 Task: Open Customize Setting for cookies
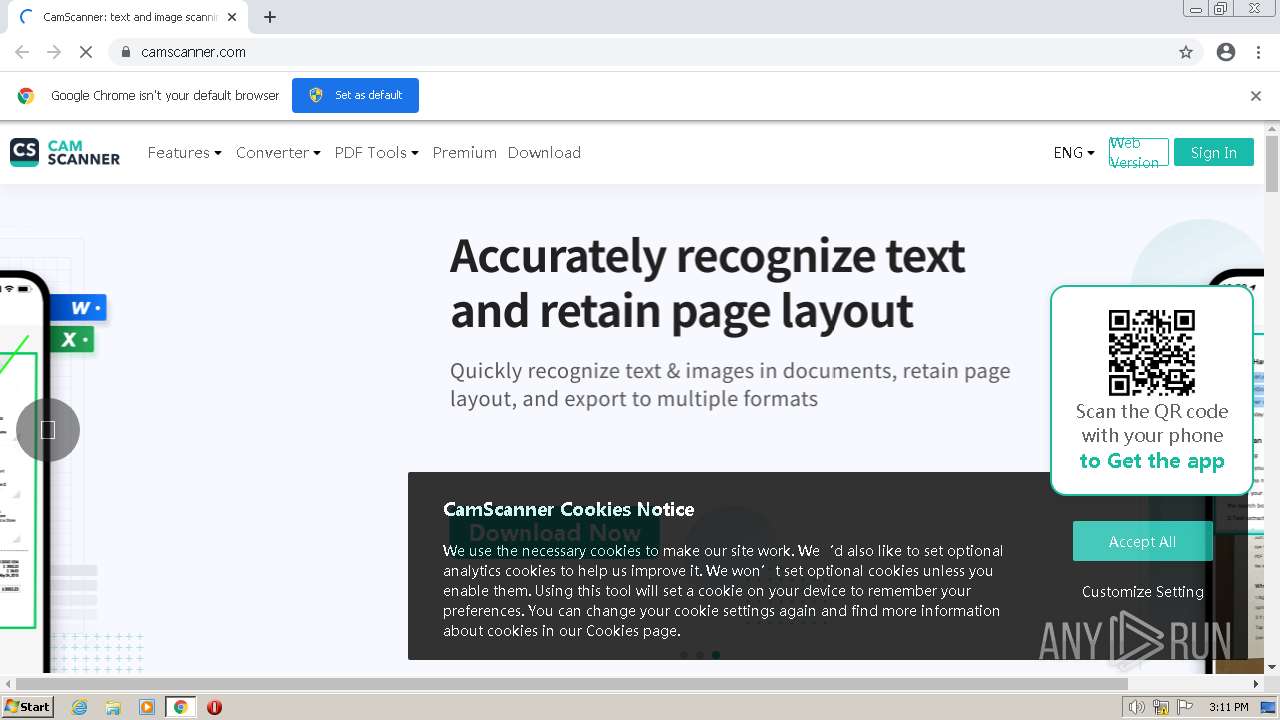(1142, 591)
